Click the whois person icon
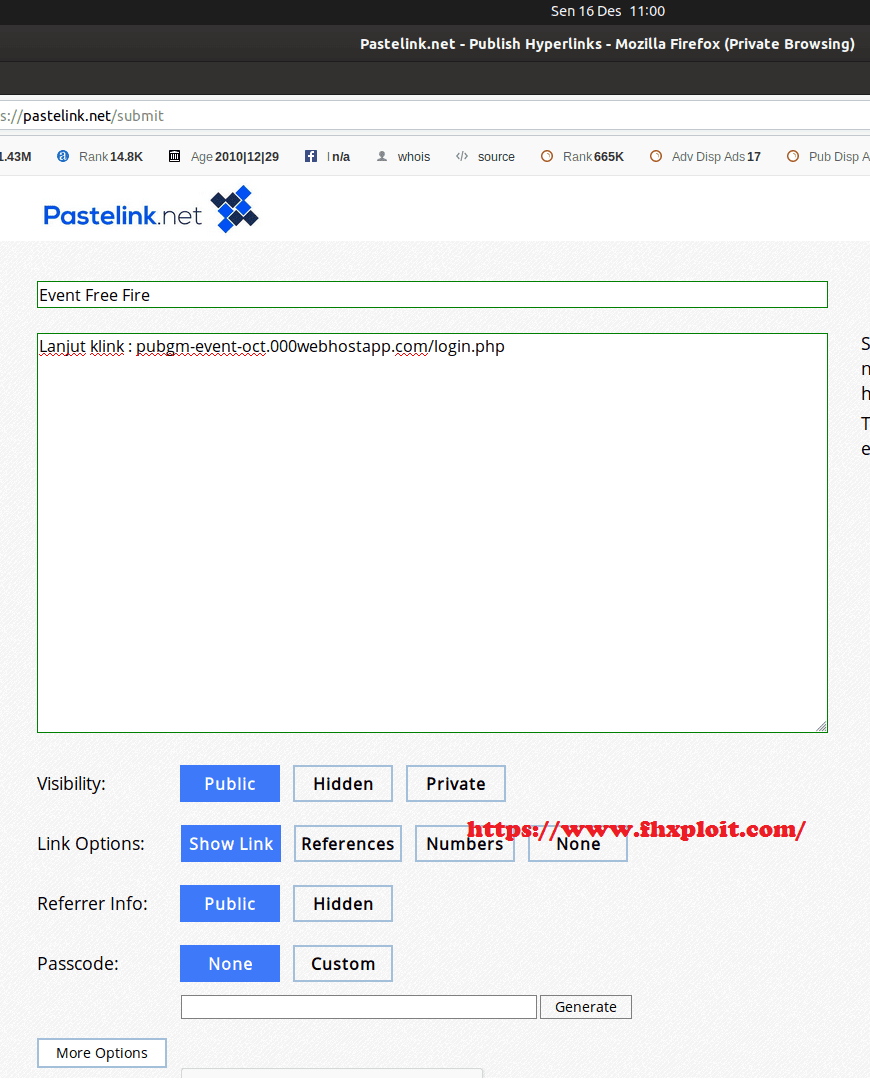Image resolution: width=870 pixels, height=1080 pixels. pos(382,156)
